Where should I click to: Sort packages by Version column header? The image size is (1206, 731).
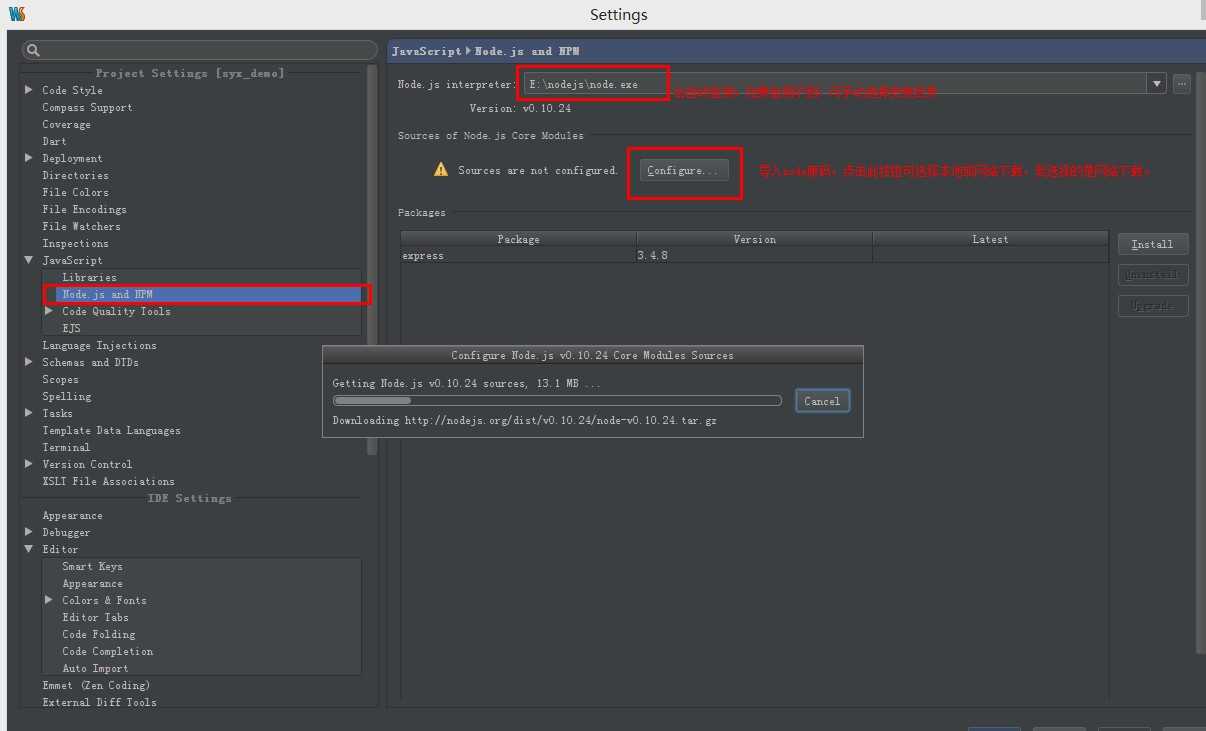[754, 239]
